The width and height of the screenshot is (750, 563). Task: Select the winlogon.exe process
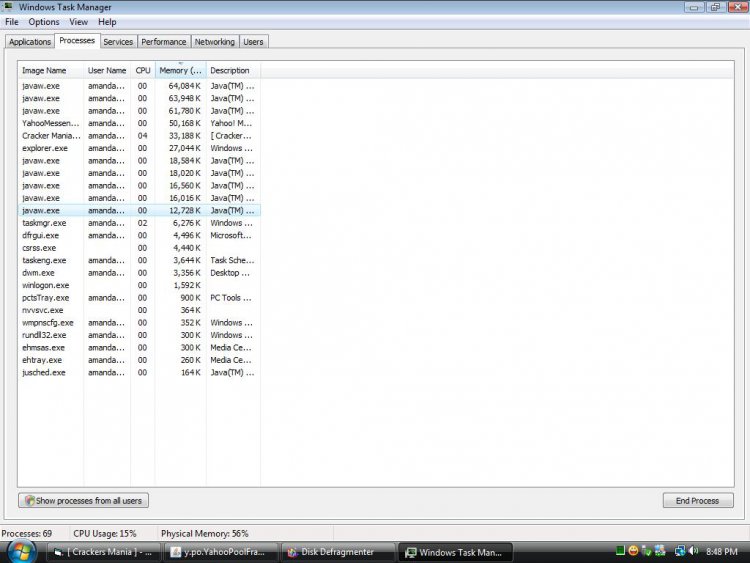139,285
